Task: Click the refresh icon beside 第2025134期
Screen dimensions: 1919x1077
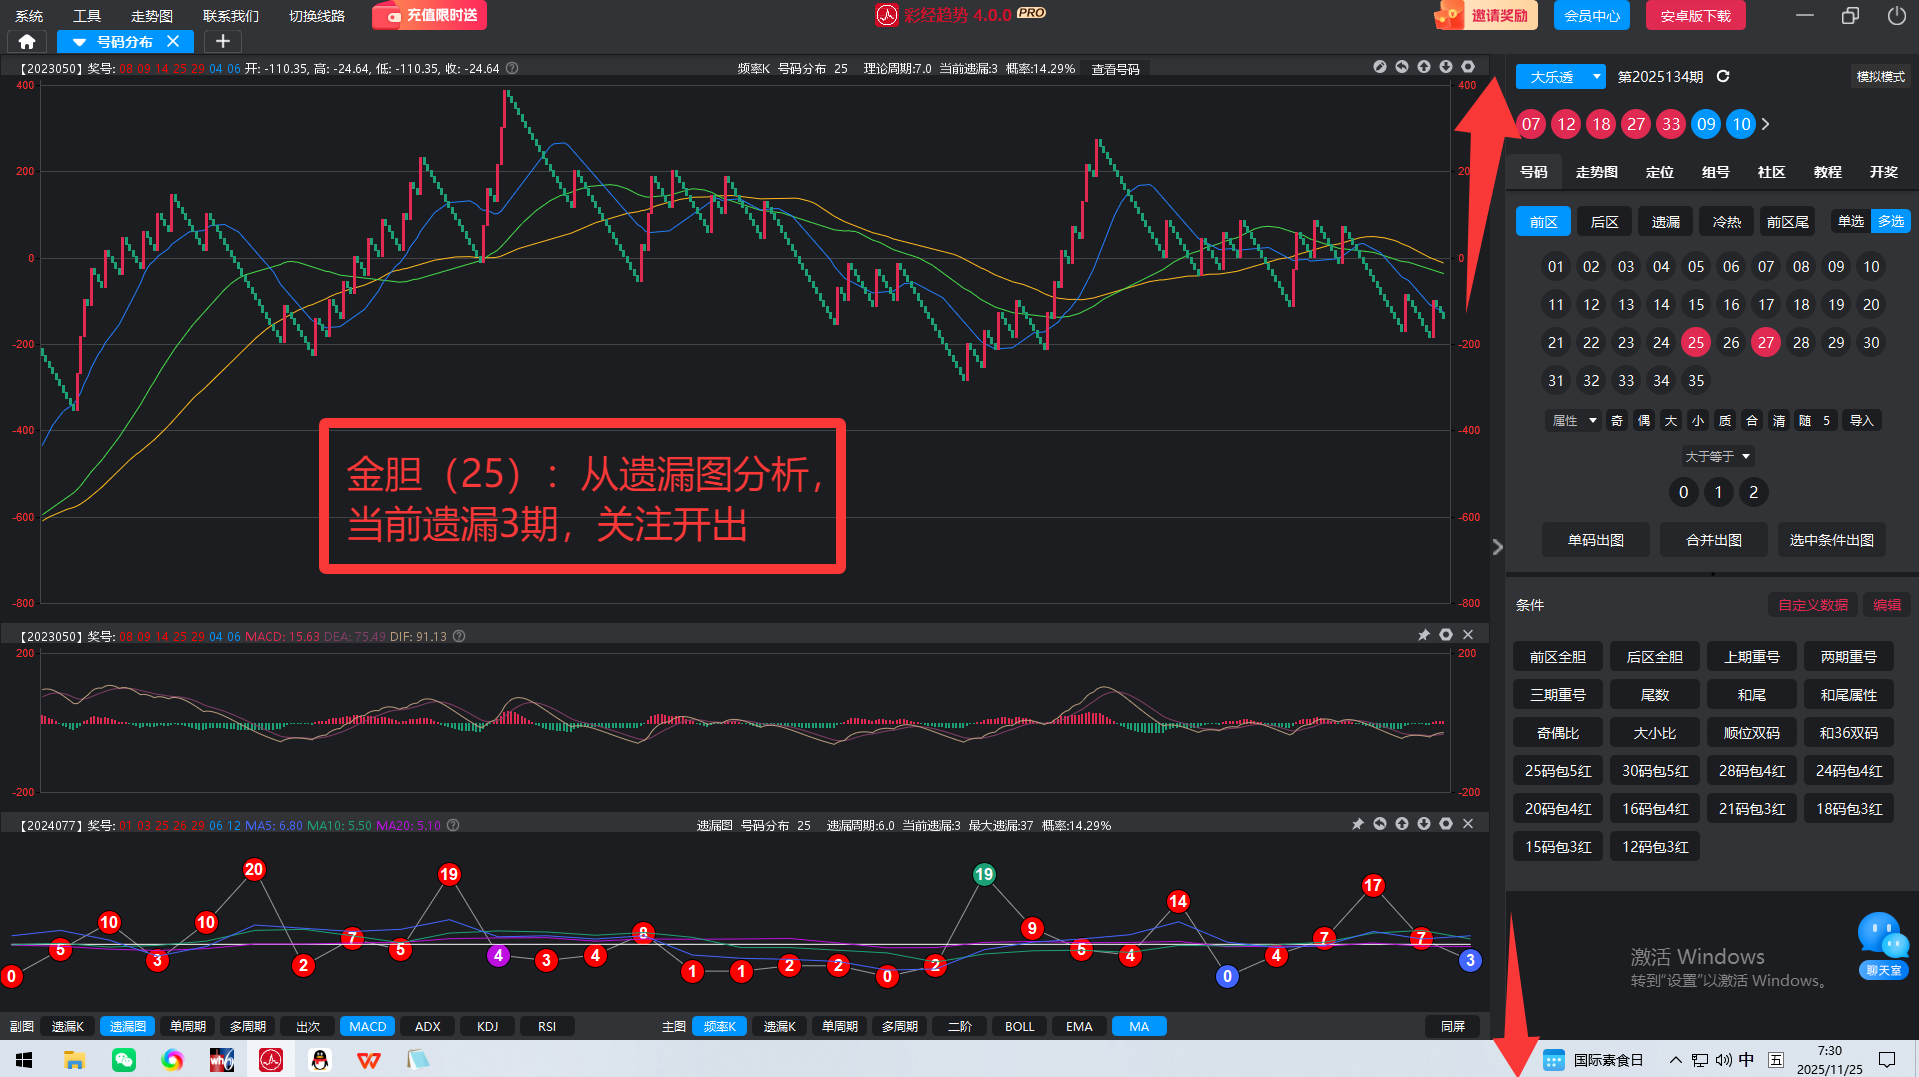Action: [x=1723, y=77]
